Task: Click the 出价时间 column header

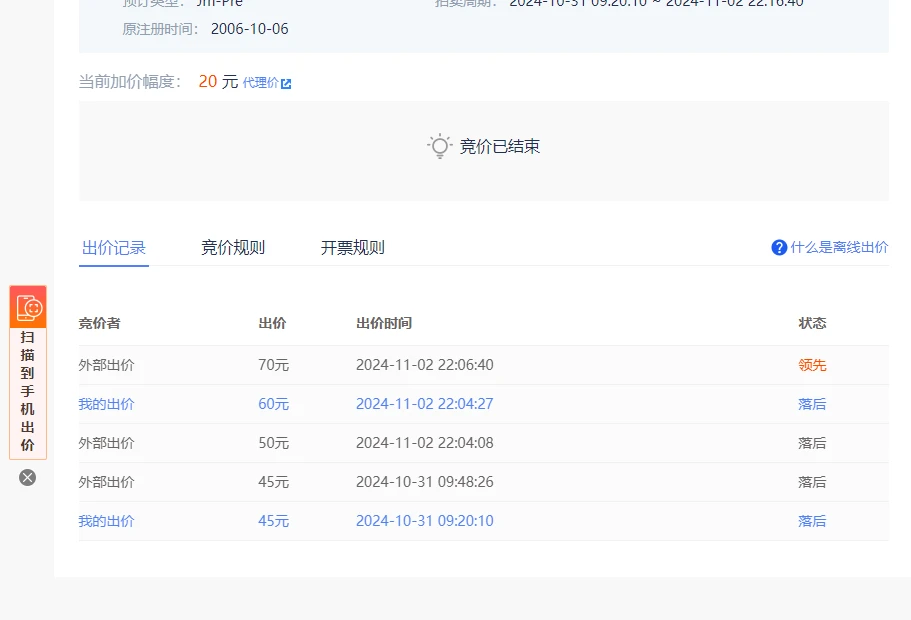Action: tap(384, 324)
